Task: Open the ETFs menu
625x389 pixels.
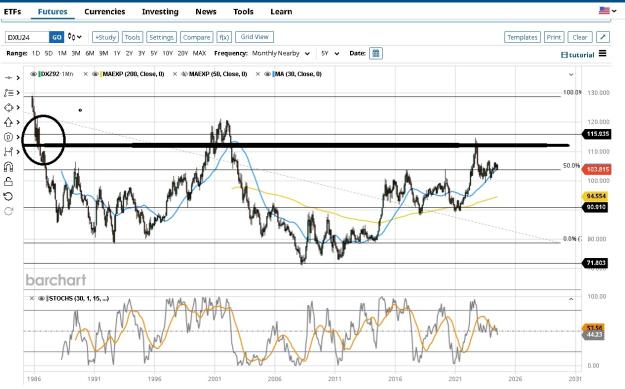Action: tap(12, 12)
